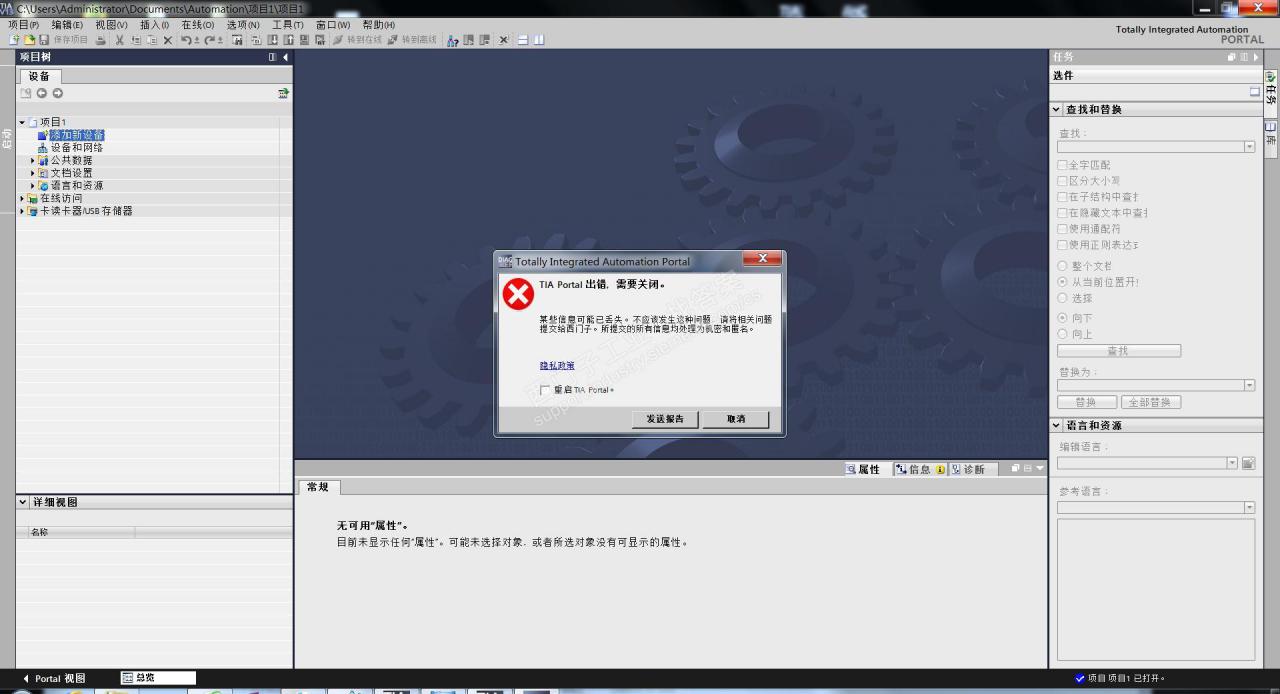Image resolution: width=1280 pixels, height=694 pixels.
Task: Switch to Portal 视图 at bottom left
Action: (54, 678)
